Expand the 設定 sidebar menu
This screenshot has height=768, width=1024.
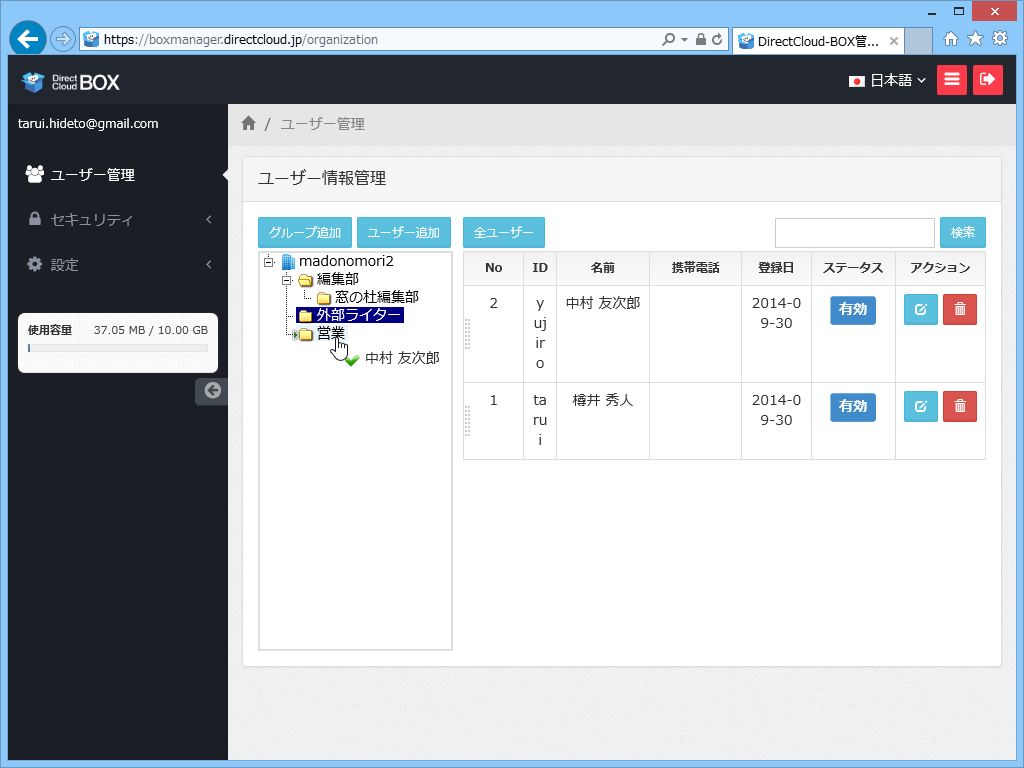(118, 264)
